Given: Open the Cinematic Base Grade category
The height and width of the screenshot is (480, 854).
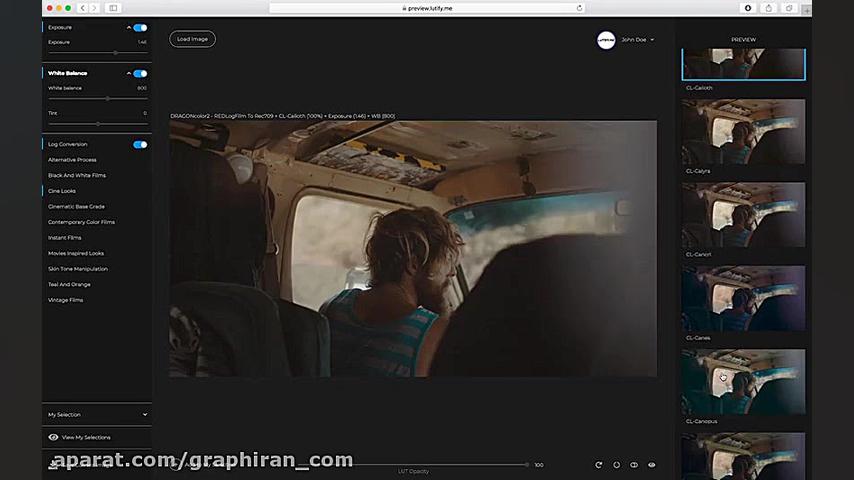Looking at the screenshot, I should tap(76, 206).
